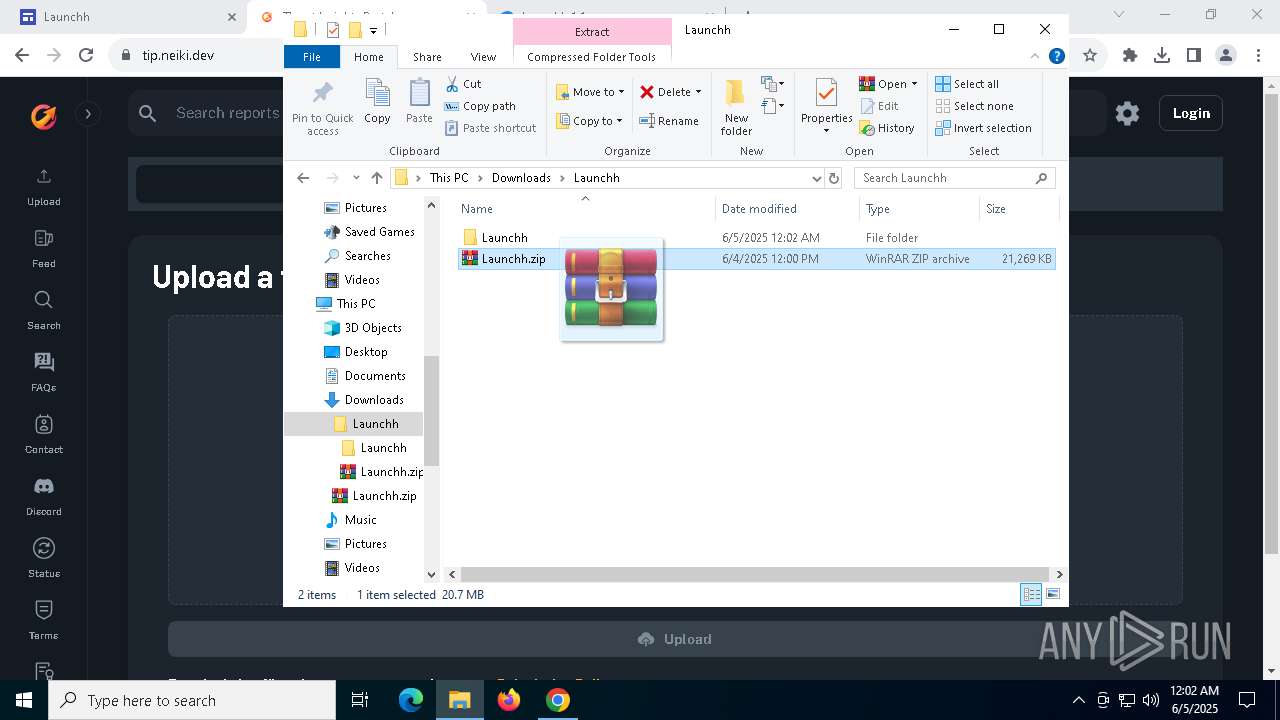Open website settings gear icon
Viewport: 1280px width, 720px height.
coord(1127,113)
